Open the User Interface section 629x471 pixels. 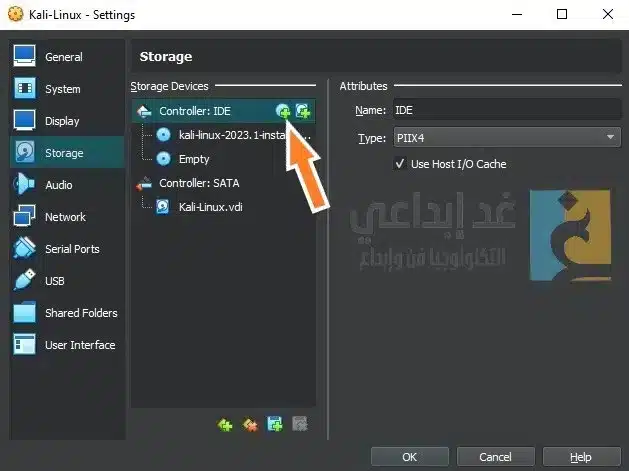click(67, 345)
